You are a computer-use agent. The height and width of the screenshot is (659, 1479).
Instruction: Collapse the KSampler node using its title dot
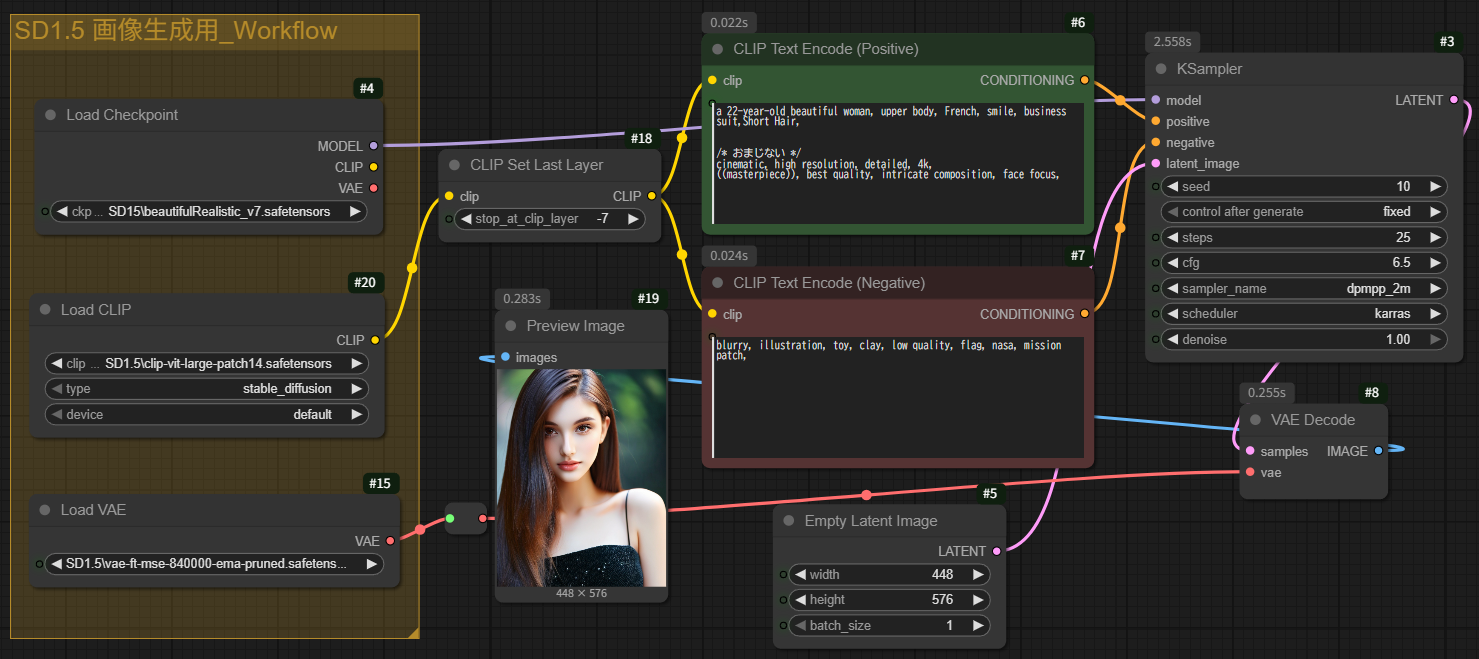(1161, 69)
